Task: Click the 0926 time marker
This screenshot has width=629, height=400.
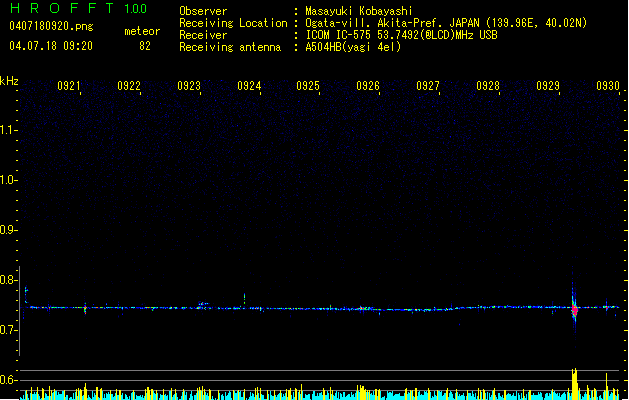Action: coord(368,86)
